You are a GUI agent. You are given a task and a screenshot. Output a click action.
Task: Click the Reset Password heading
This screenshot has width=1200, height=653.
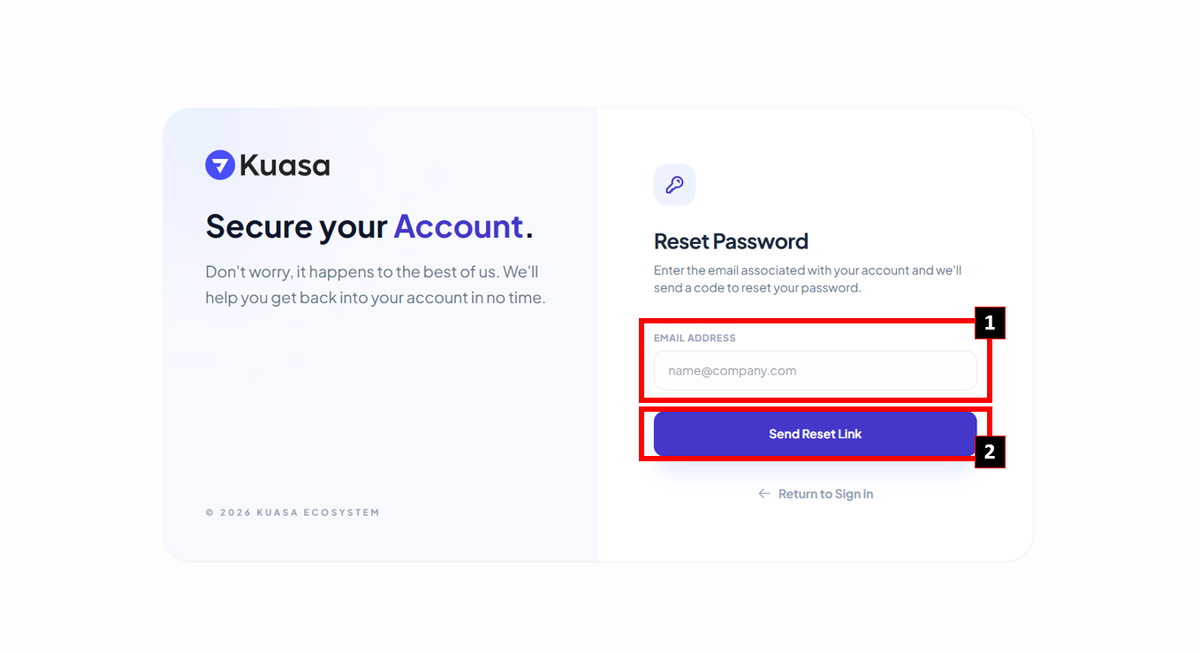click(731, 241)
